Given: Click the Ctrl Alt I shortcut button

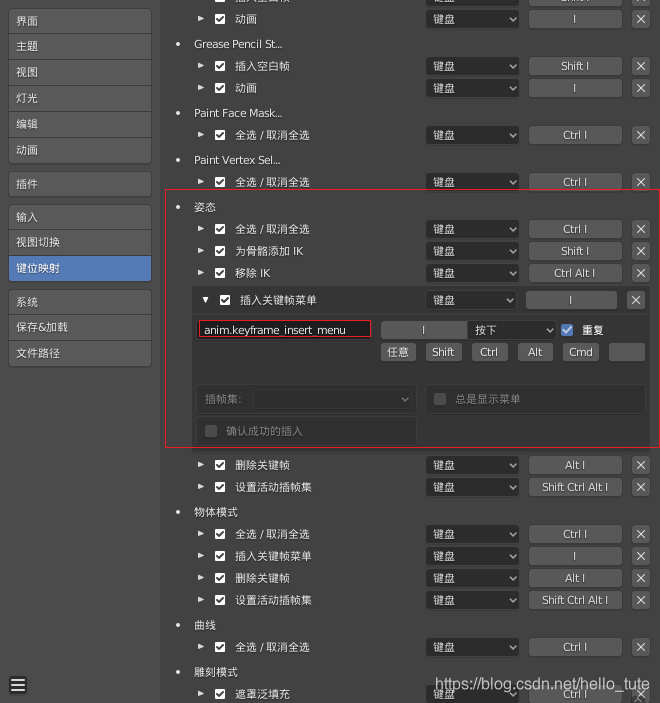Looking at the screenshot, I should [x=575, y=273].
